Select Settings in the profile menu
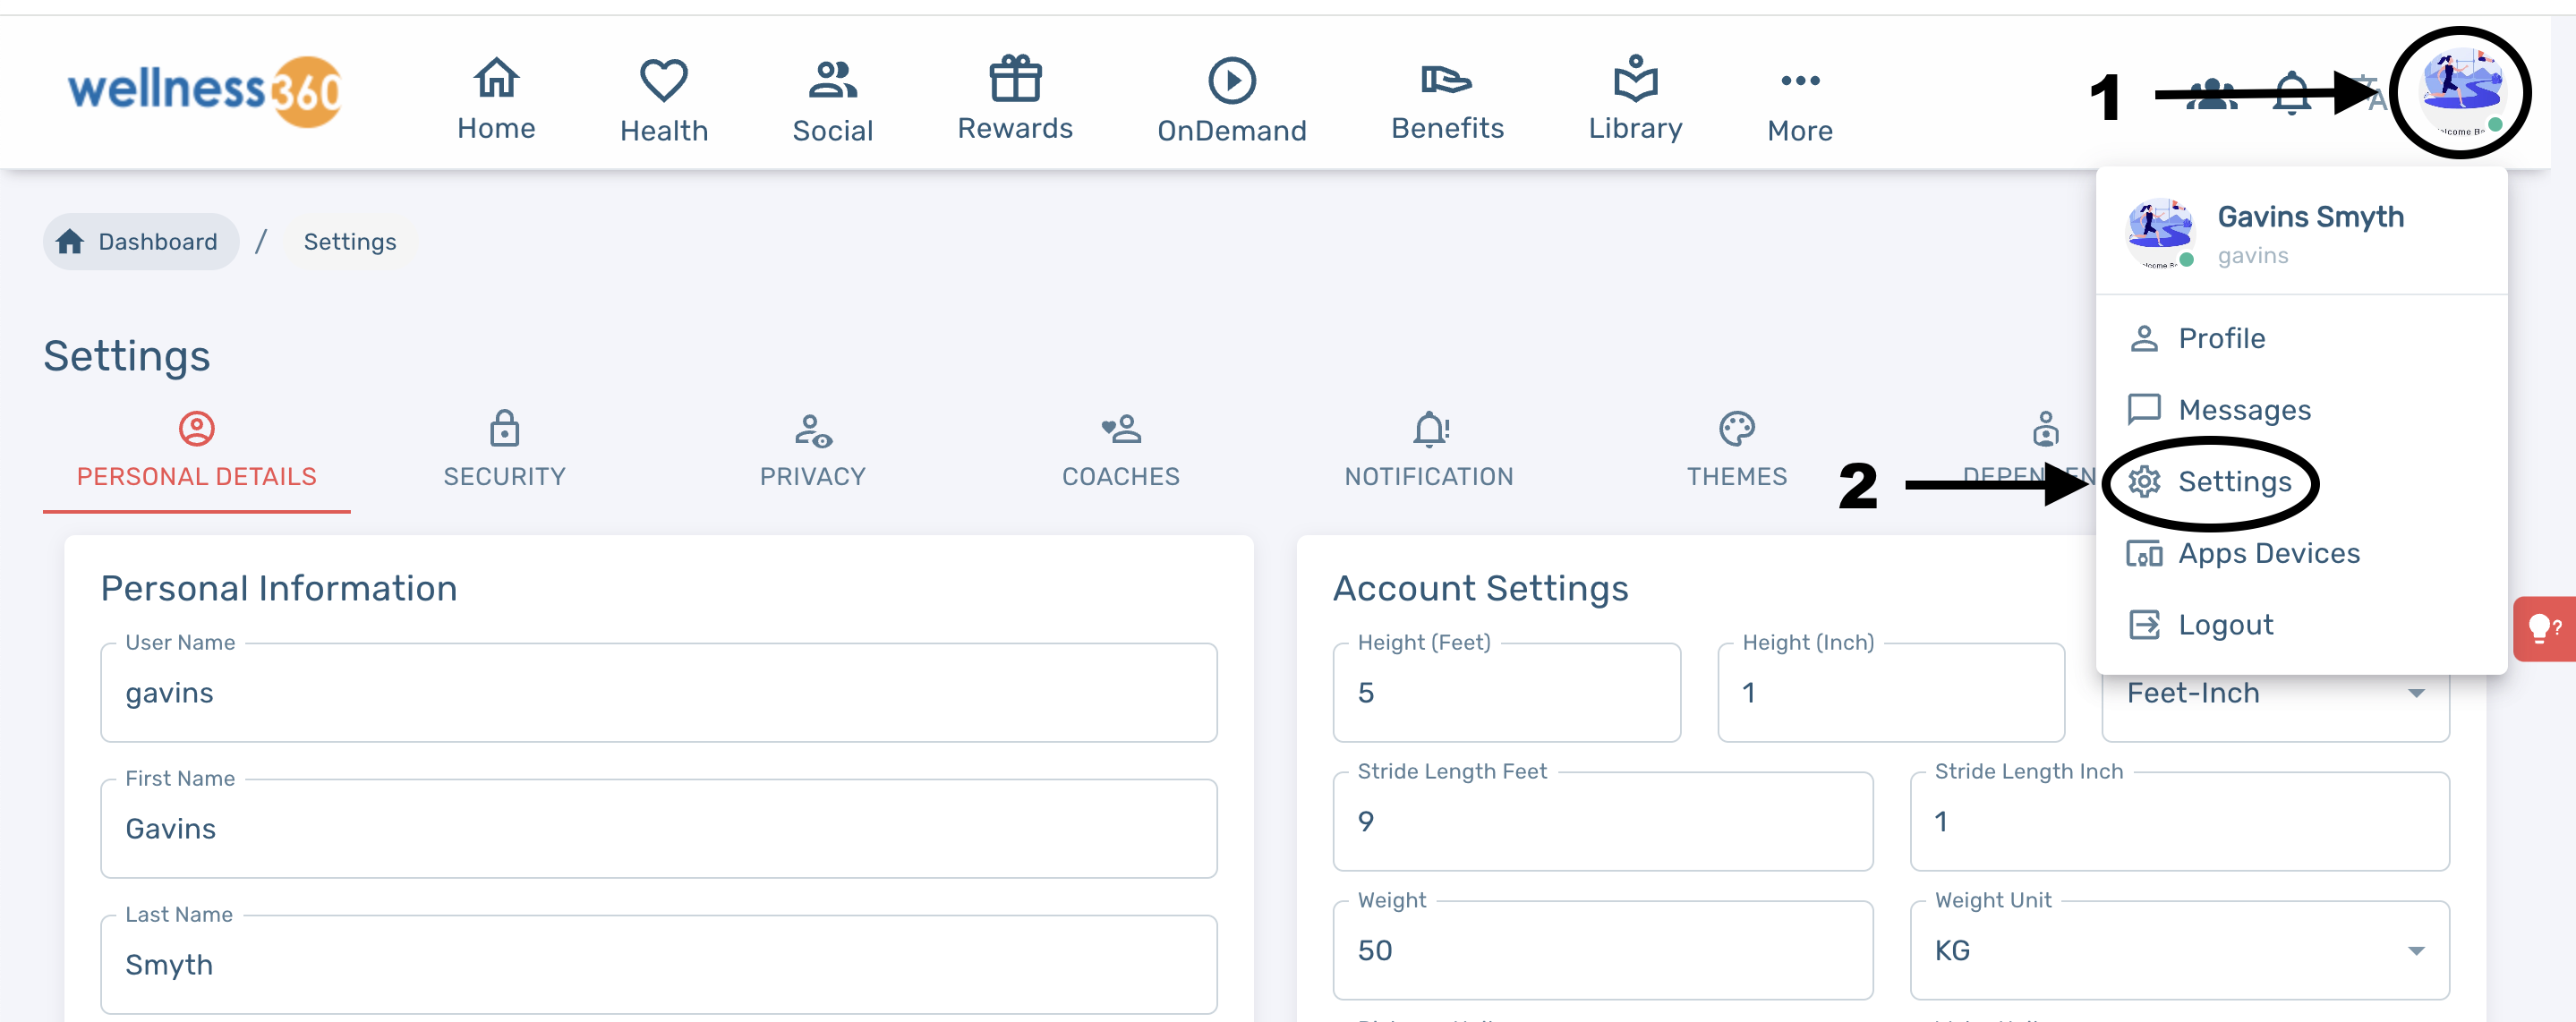2576x1022 pixels. [x=2233, y=482]
